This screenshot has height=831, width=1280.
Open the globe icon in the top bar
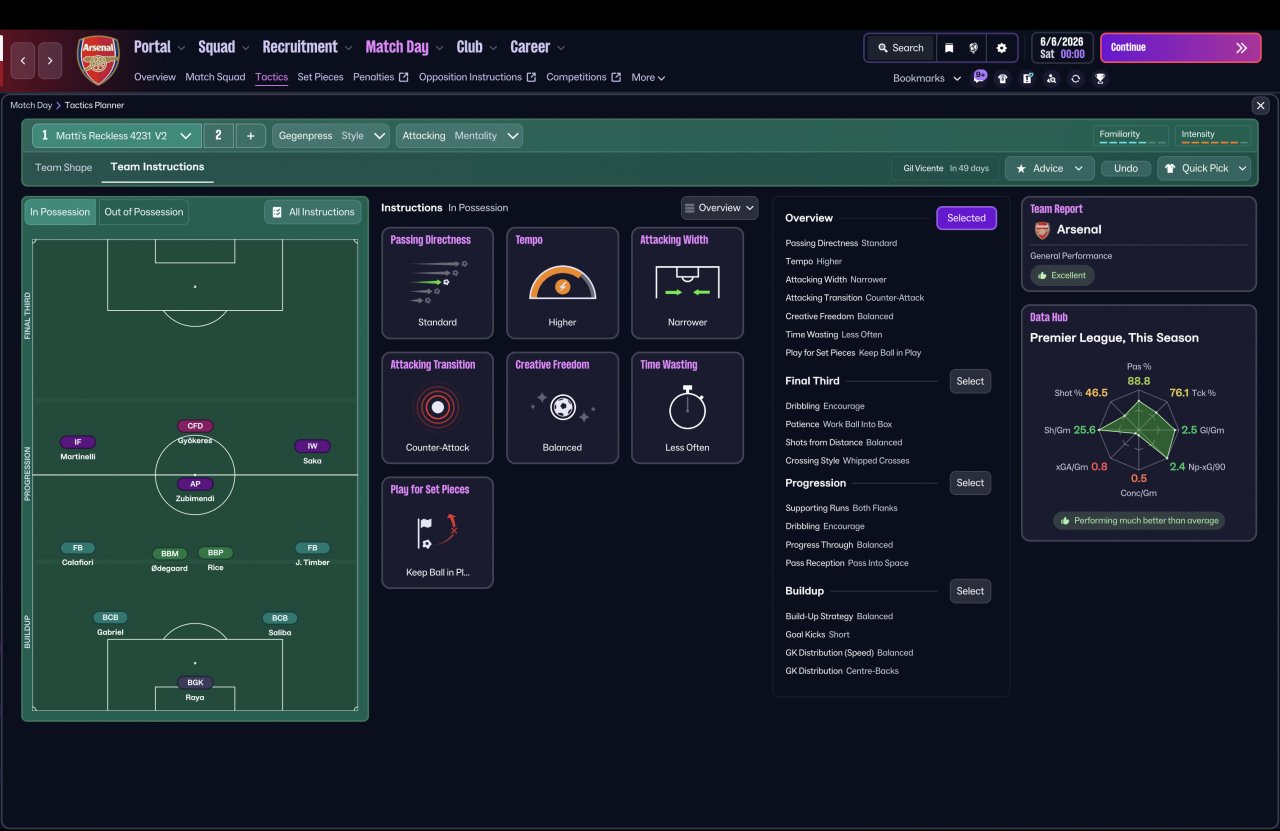[x=974, y=48]
